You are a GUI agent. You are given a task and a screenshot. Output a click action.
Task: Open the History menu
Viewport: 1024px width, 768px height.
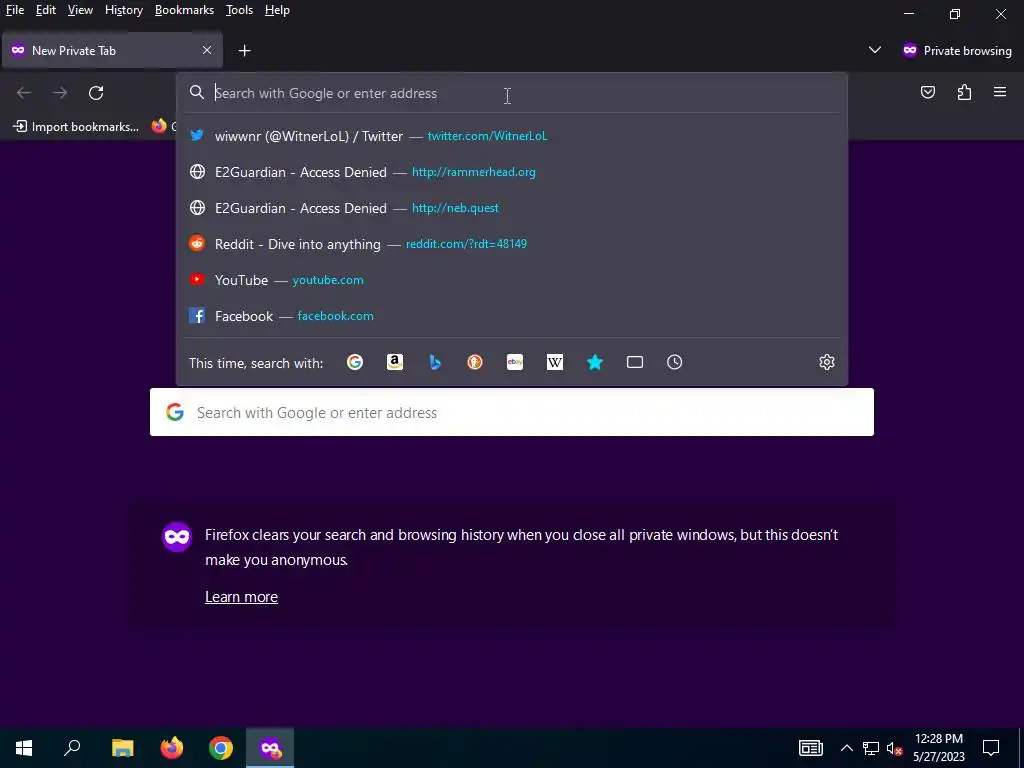(x=124, y=10)
